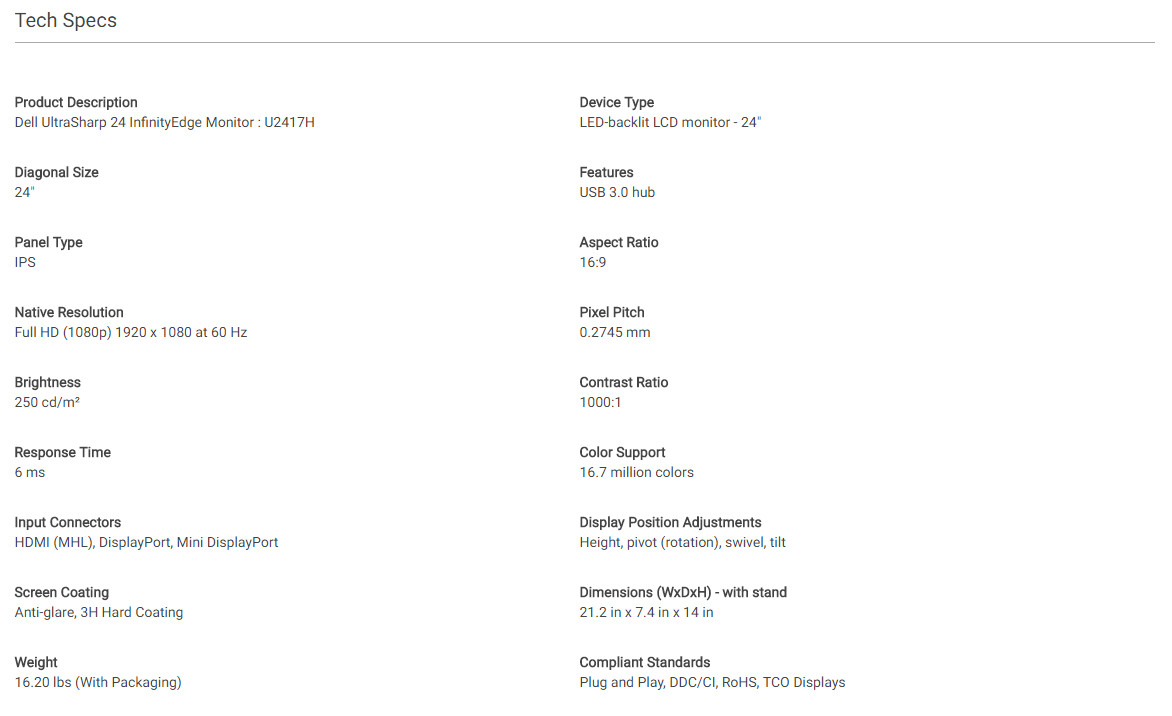Select the HDMI (MHL), DisplayPort connectors text
Screen dimensions: 1172x716
146,543
